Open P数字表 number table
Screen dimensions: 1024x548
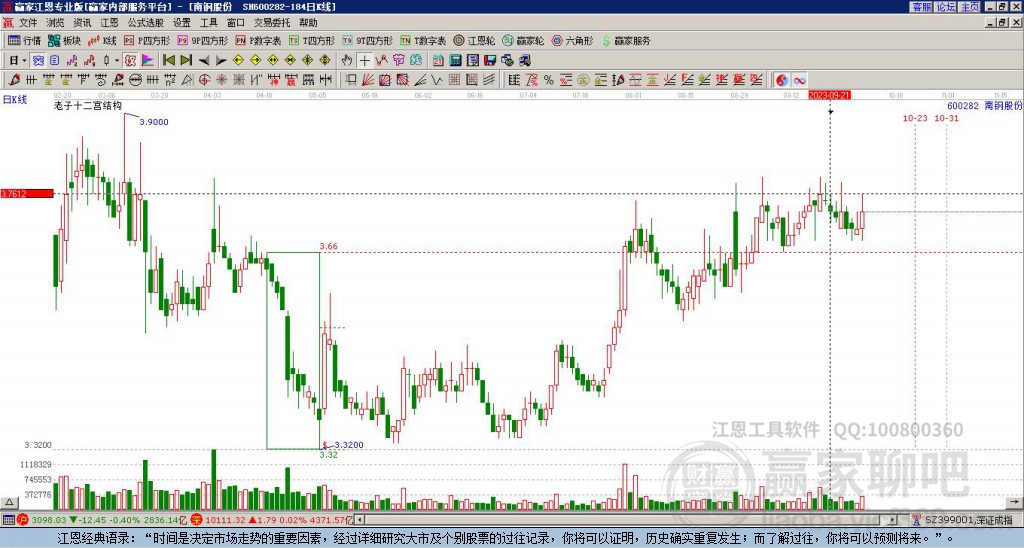coord(259,40)
